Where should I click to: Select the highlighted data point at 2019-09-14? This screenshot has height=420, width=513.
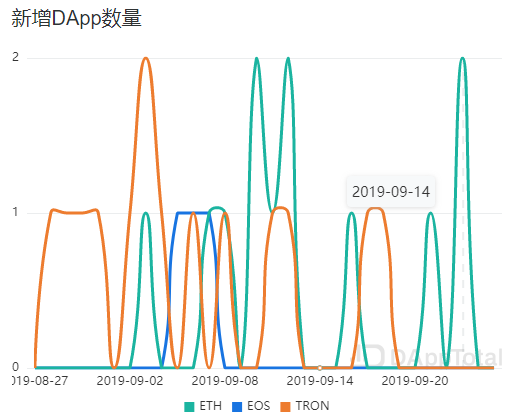point(320,368)
